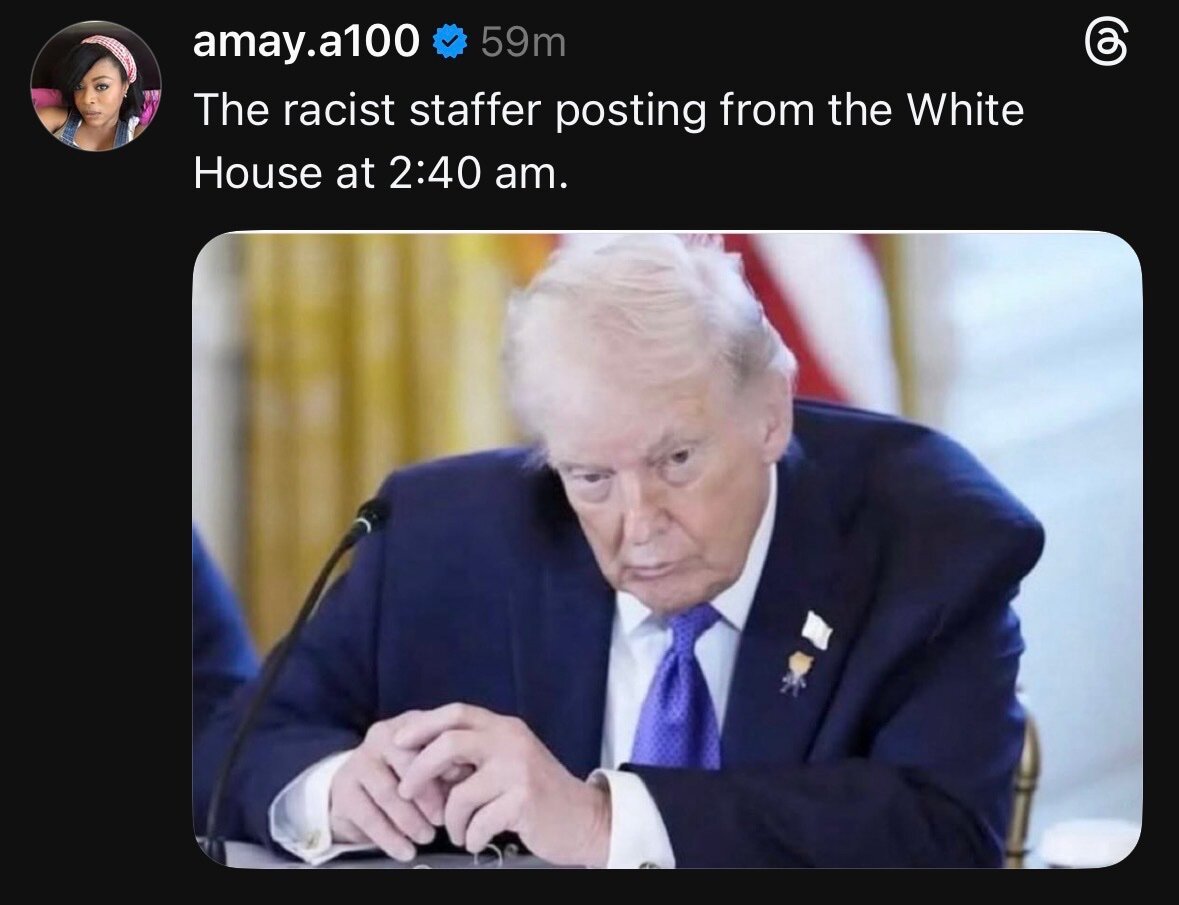Viewport: 1179px width, 905px height.
Task: Tap the white pocket pin on the jacket
Action: pos(817,630)
